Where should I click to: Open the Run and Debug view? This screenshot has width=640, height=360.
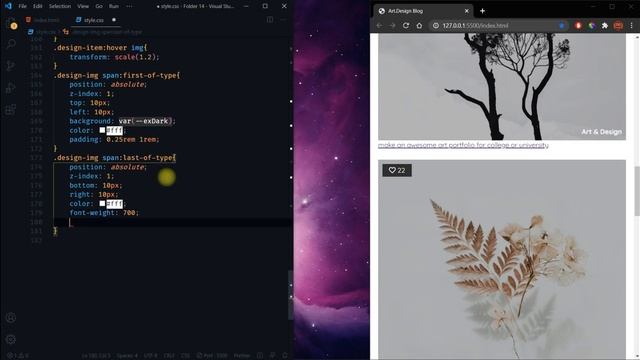(11, 87)
